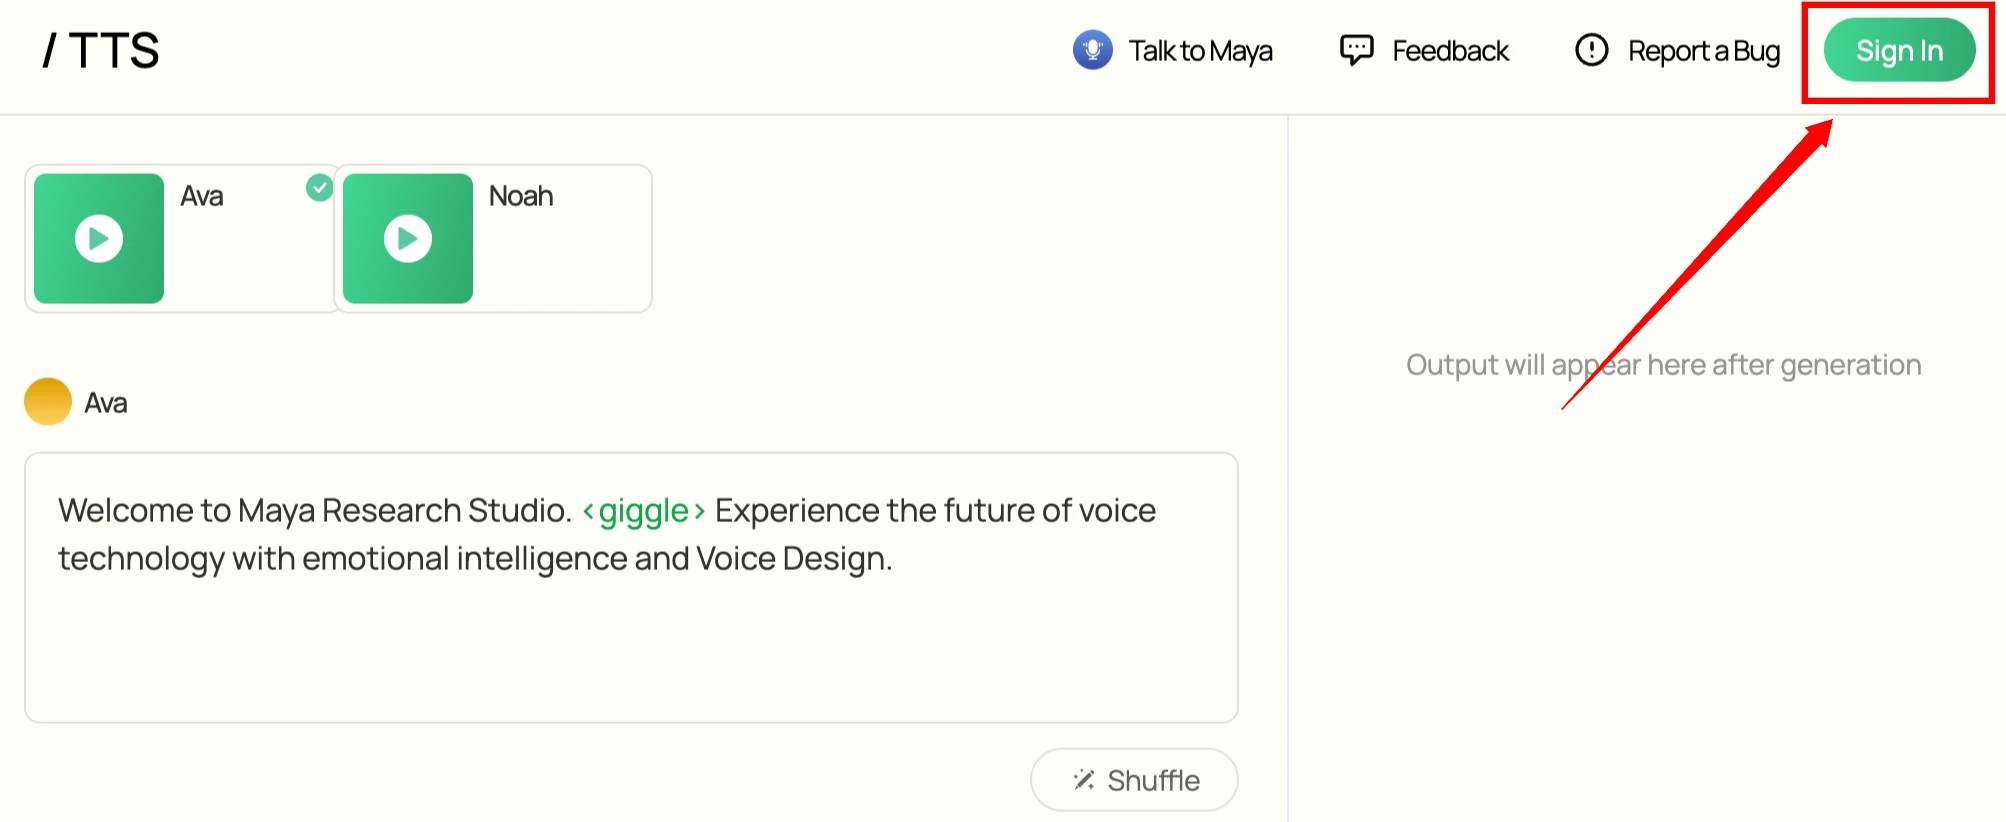Open the Talk to Maya link
The image size is (2006, 822).
click(x=1200, y=51)
